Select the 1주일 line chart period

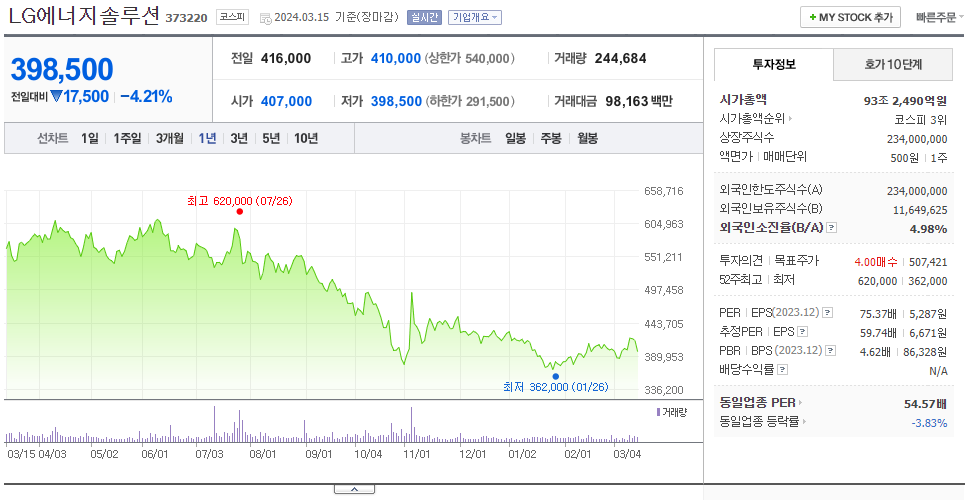pos(127,138)
